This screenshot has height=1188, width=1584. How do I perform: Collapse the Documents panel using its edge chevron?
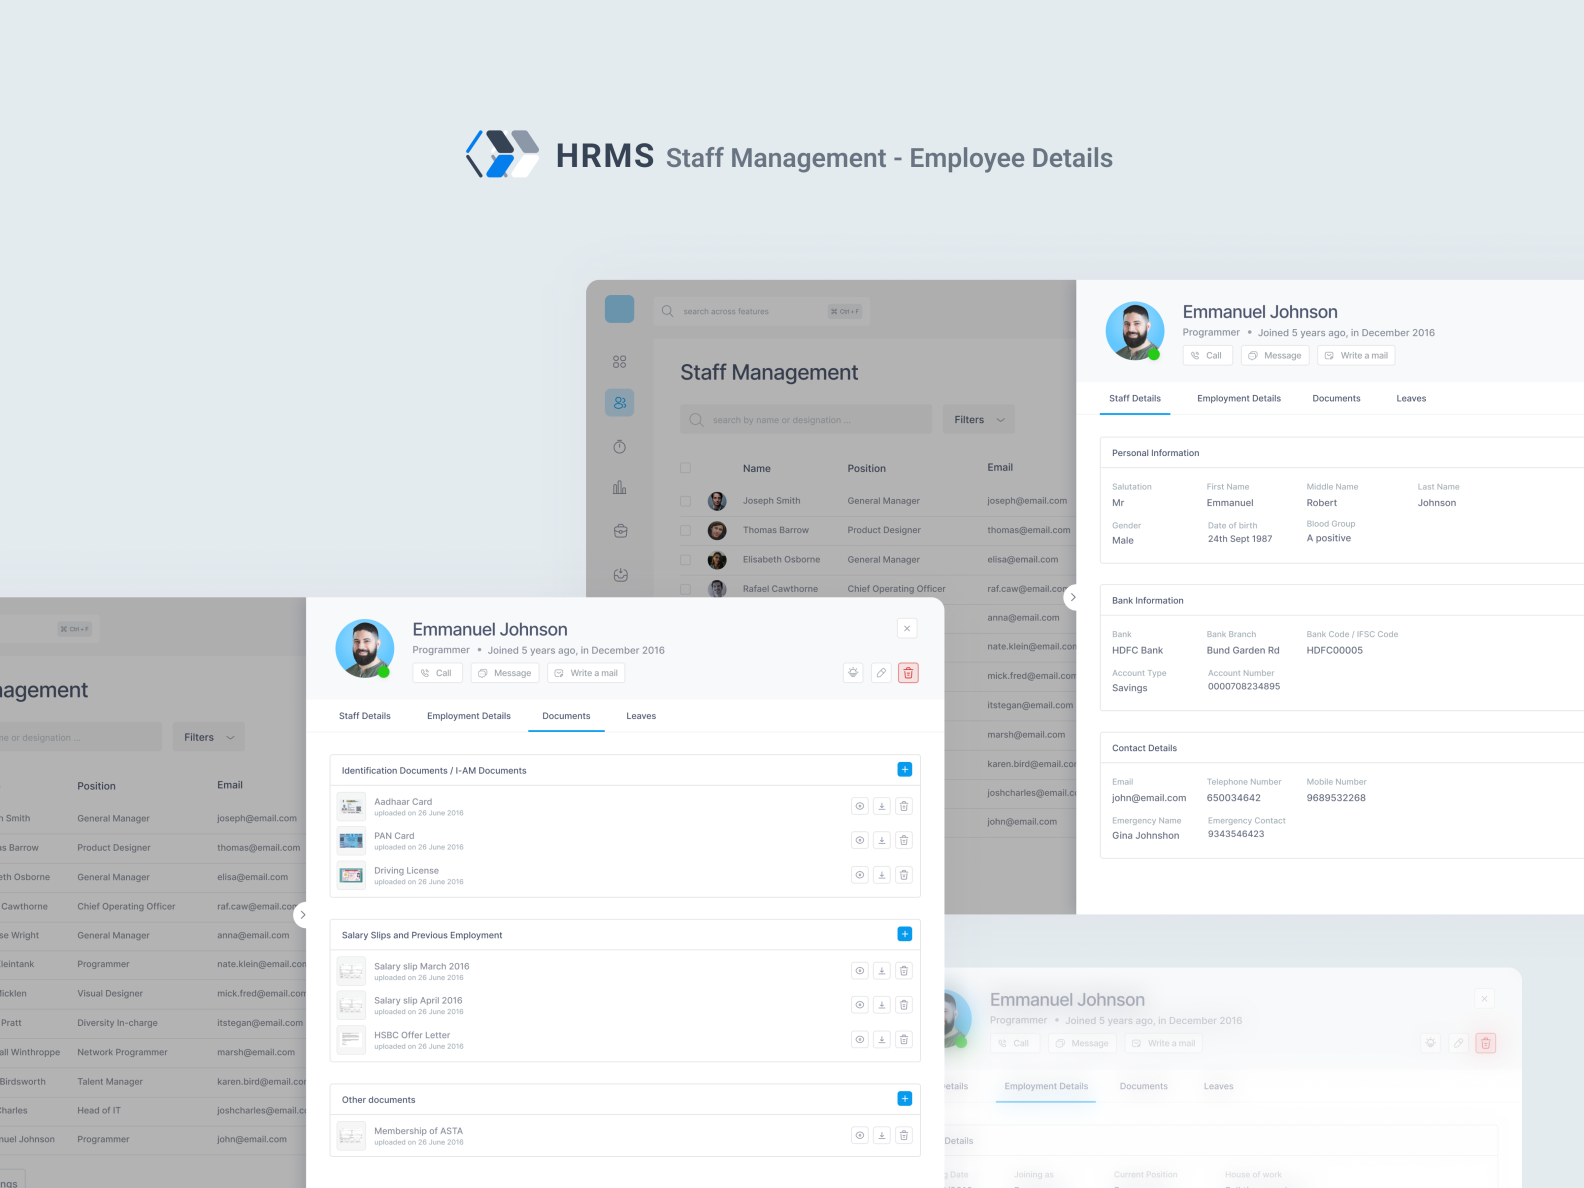coord(303,914)
